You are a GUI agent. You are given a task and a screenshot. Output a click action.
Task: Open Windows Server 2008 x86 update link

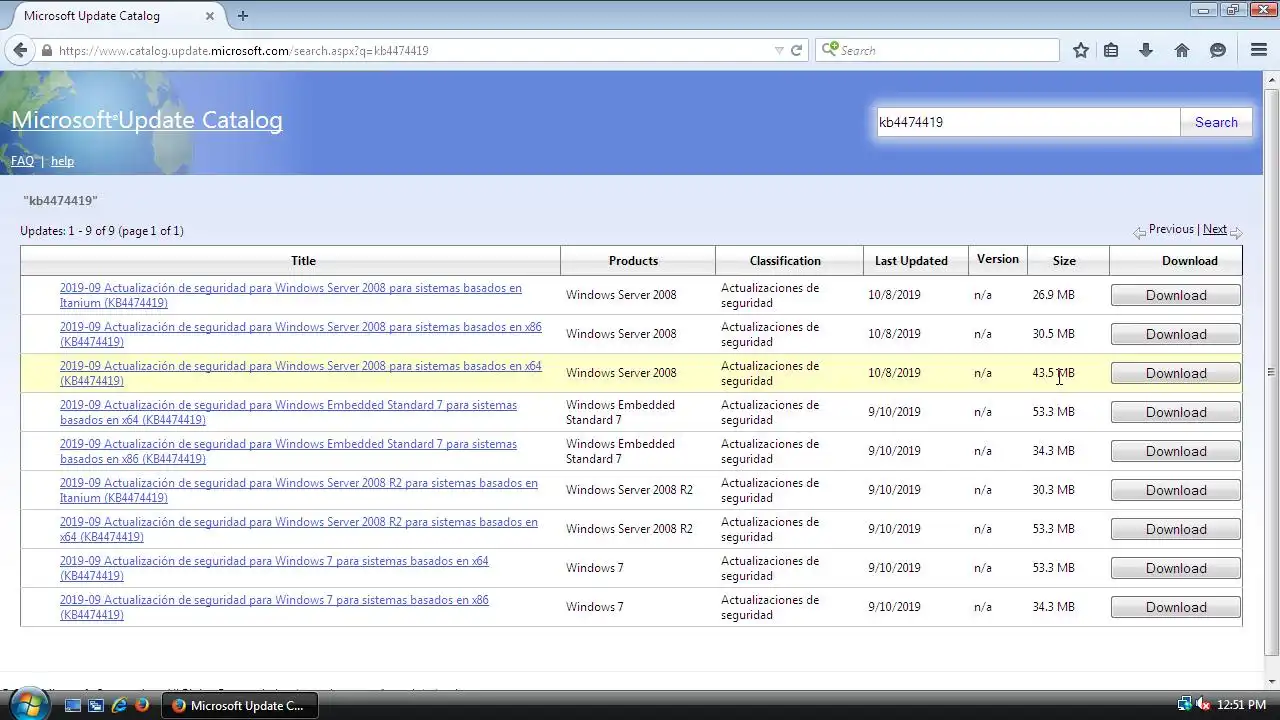pyautogui.click(x=300, y=334)
